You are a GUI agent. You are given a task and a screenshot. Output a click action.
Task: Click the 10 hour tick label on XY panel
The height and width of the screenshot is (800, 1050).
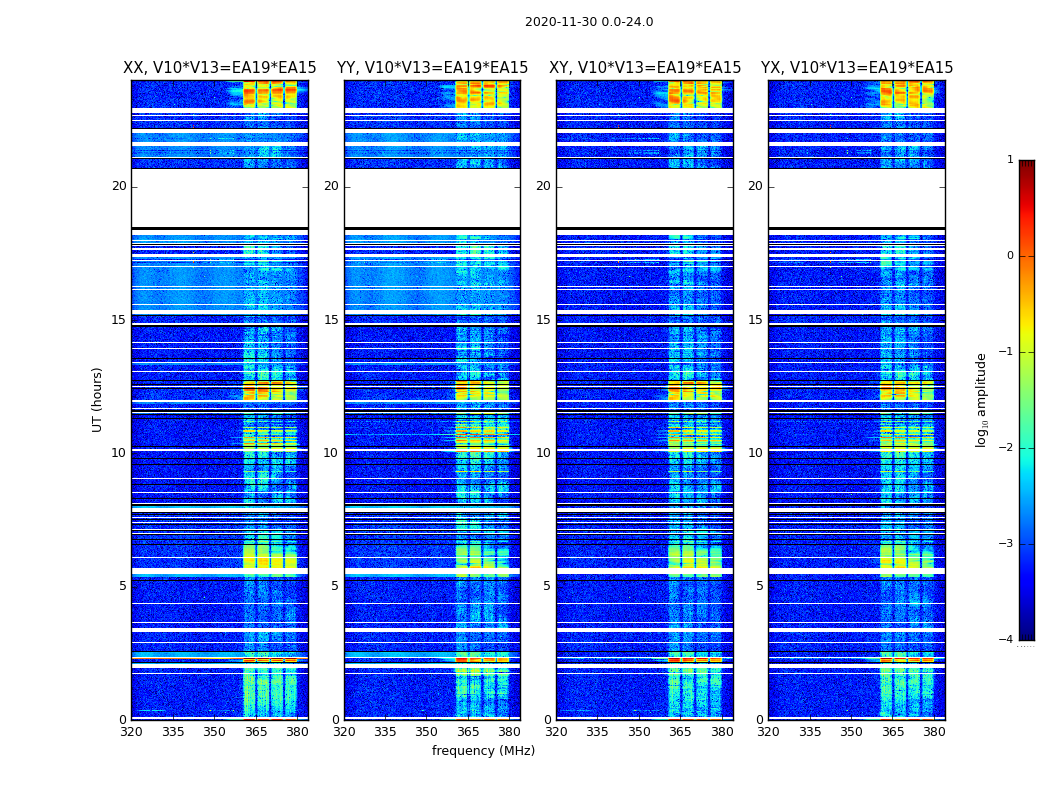[543, 453]
